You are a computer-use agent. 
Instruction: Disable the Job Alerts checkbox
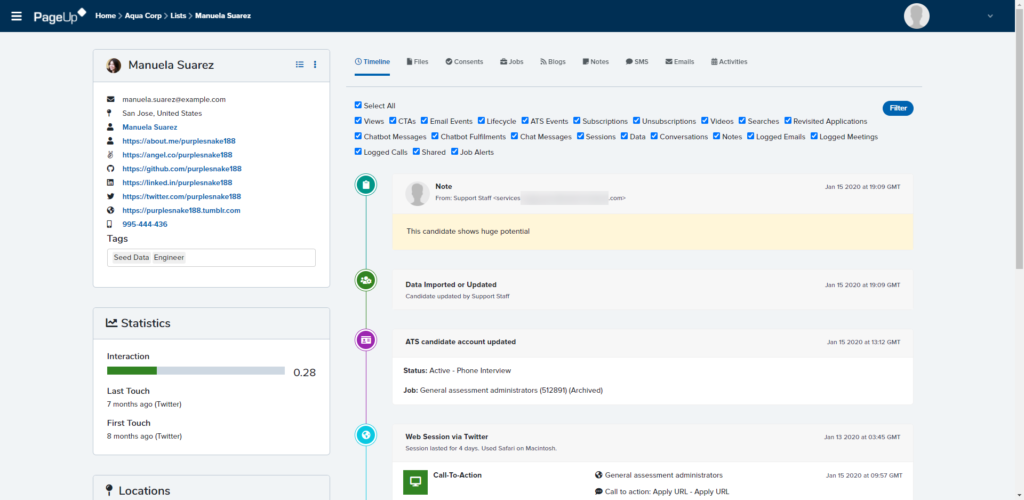[x=454, y=152]
